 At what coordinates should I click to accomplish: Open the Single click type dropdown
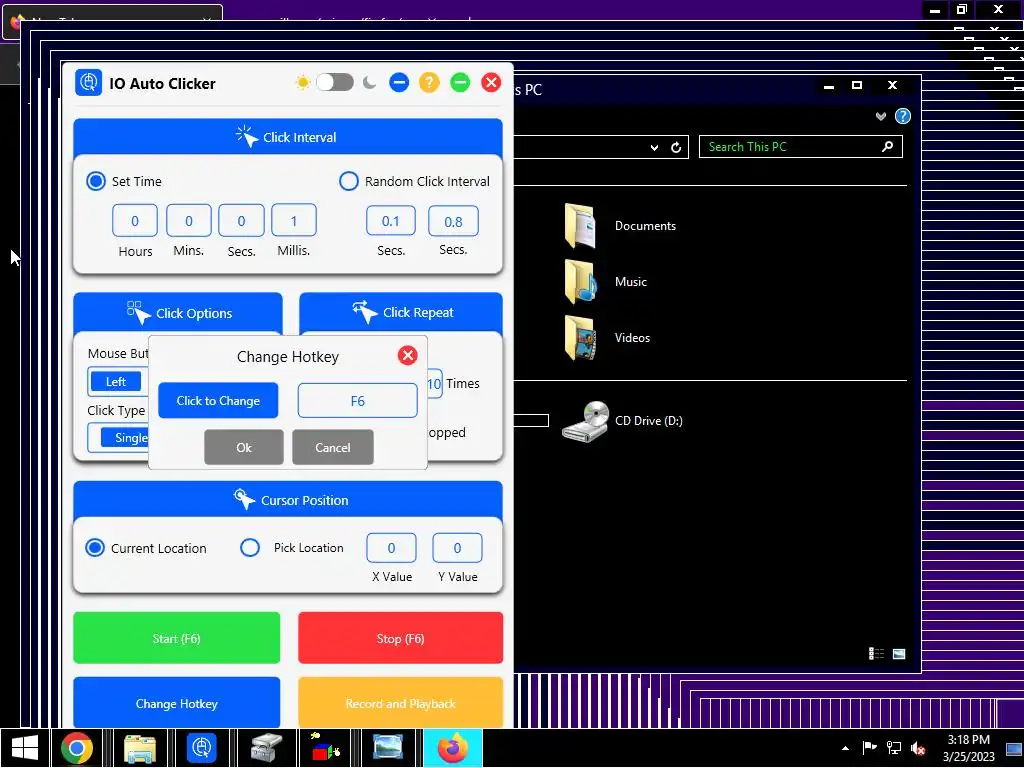pos(119,438)
